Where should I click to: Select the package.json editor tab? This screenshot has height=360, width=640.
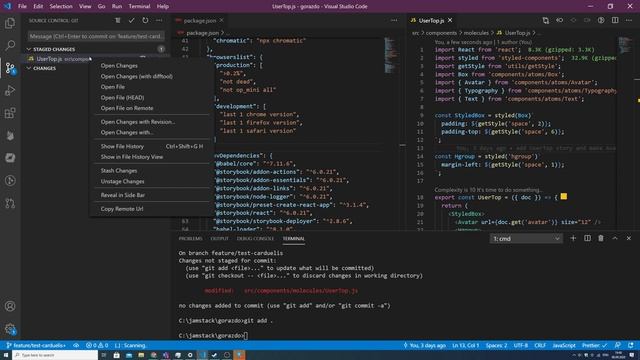coord(200,20)
